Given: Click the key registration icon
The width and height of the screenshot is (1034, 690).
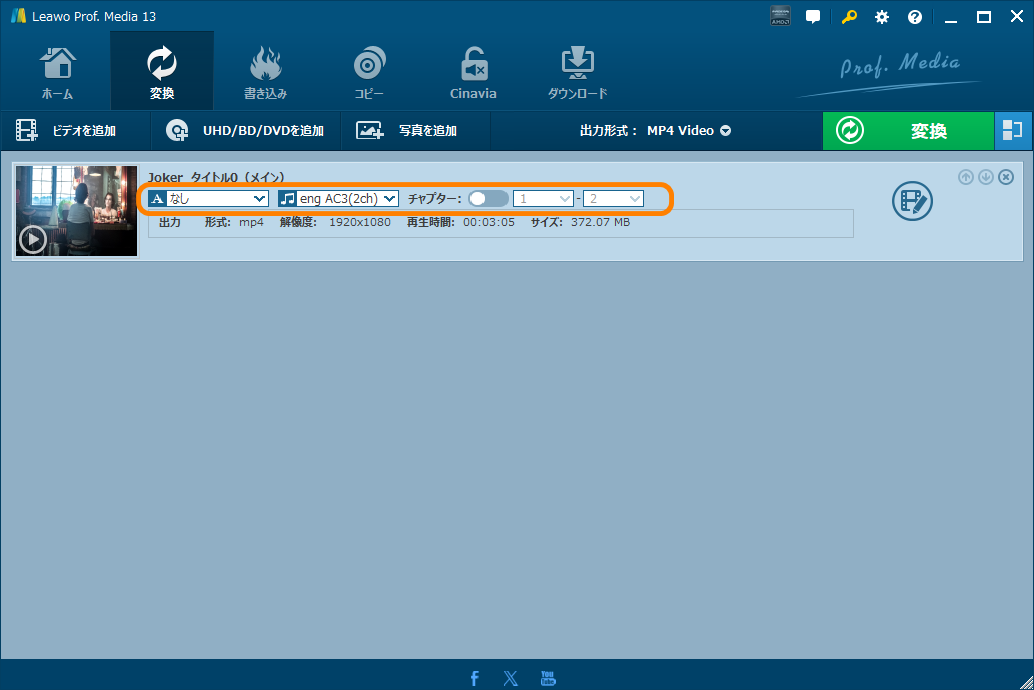Looking at the screenshot, I should (849, 16).
